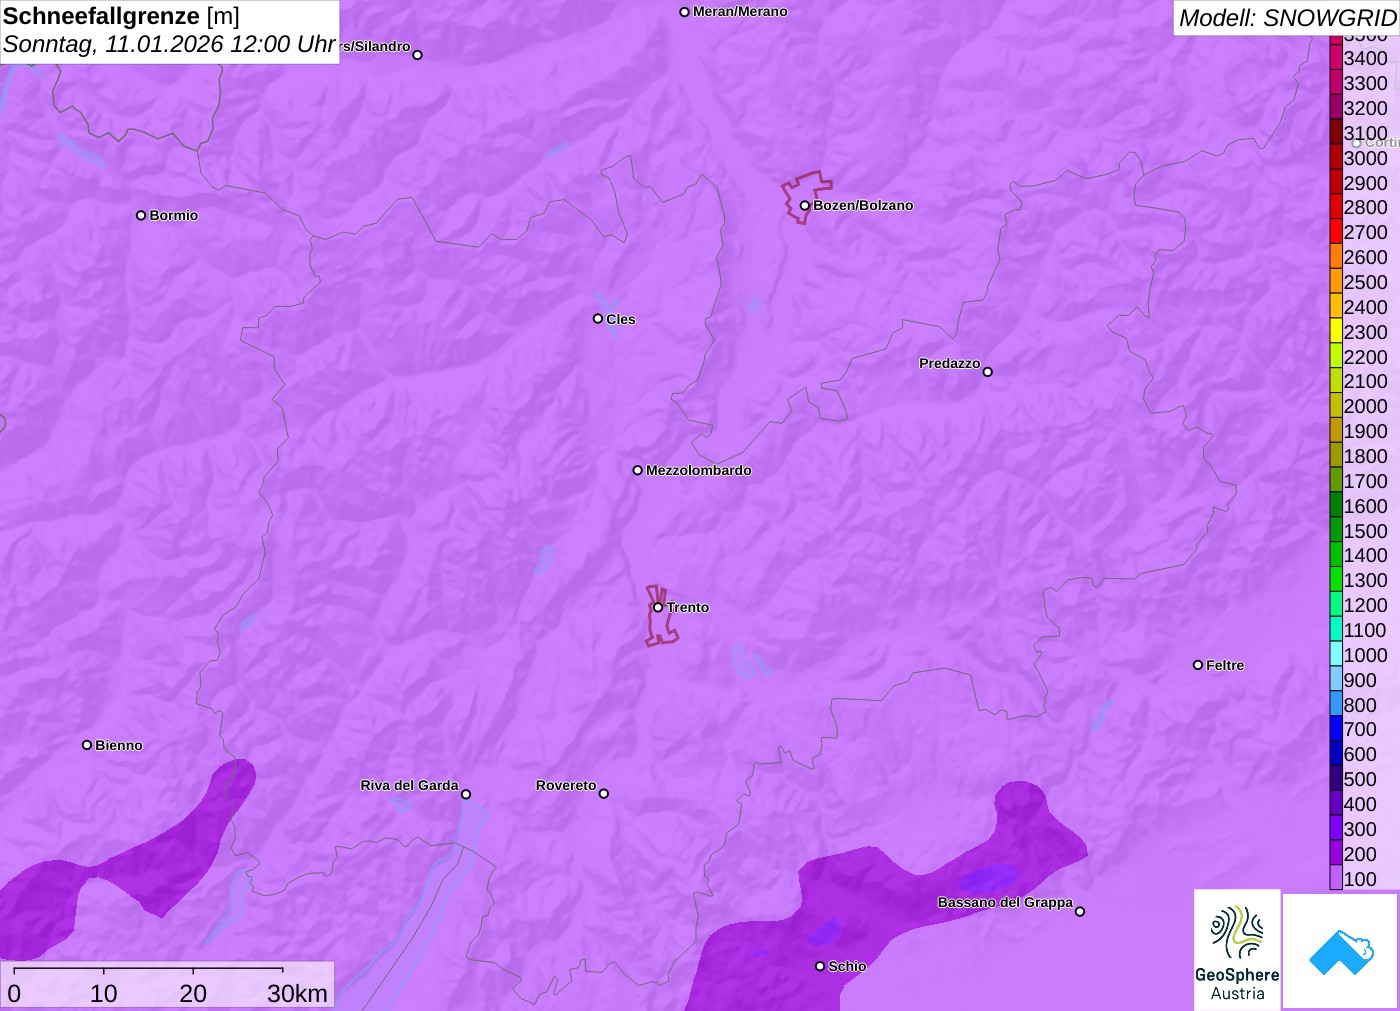Click the date Sonntag, 11.01.2026 12:00 Uhr
Image resolution: width=1400 pixels, height=1011 pixels.
point(169,45)
